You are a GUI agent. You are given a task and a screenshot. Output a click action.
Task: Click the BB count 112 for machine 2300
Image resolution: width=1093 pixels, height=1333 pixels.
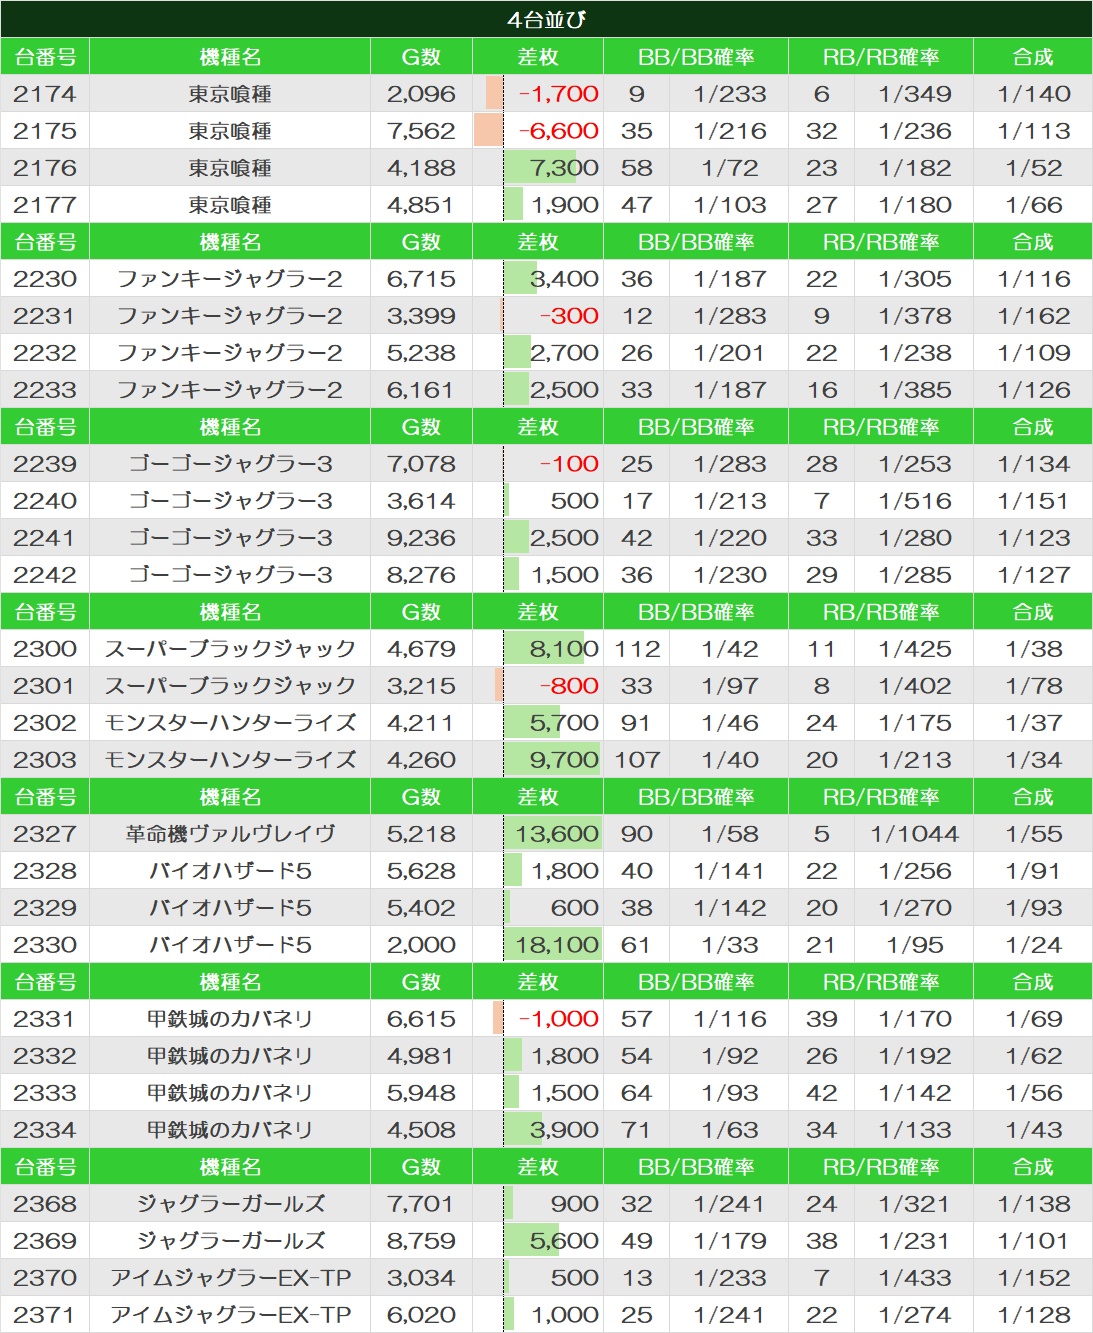637,649
